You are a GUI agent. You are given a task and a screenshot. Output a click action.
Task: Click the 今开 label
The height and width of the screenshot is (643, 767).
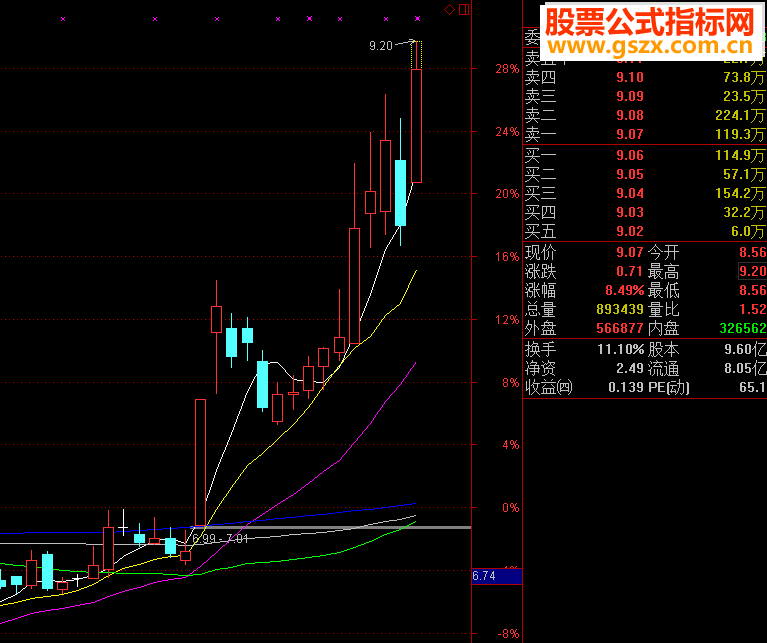tap(663, 253)
